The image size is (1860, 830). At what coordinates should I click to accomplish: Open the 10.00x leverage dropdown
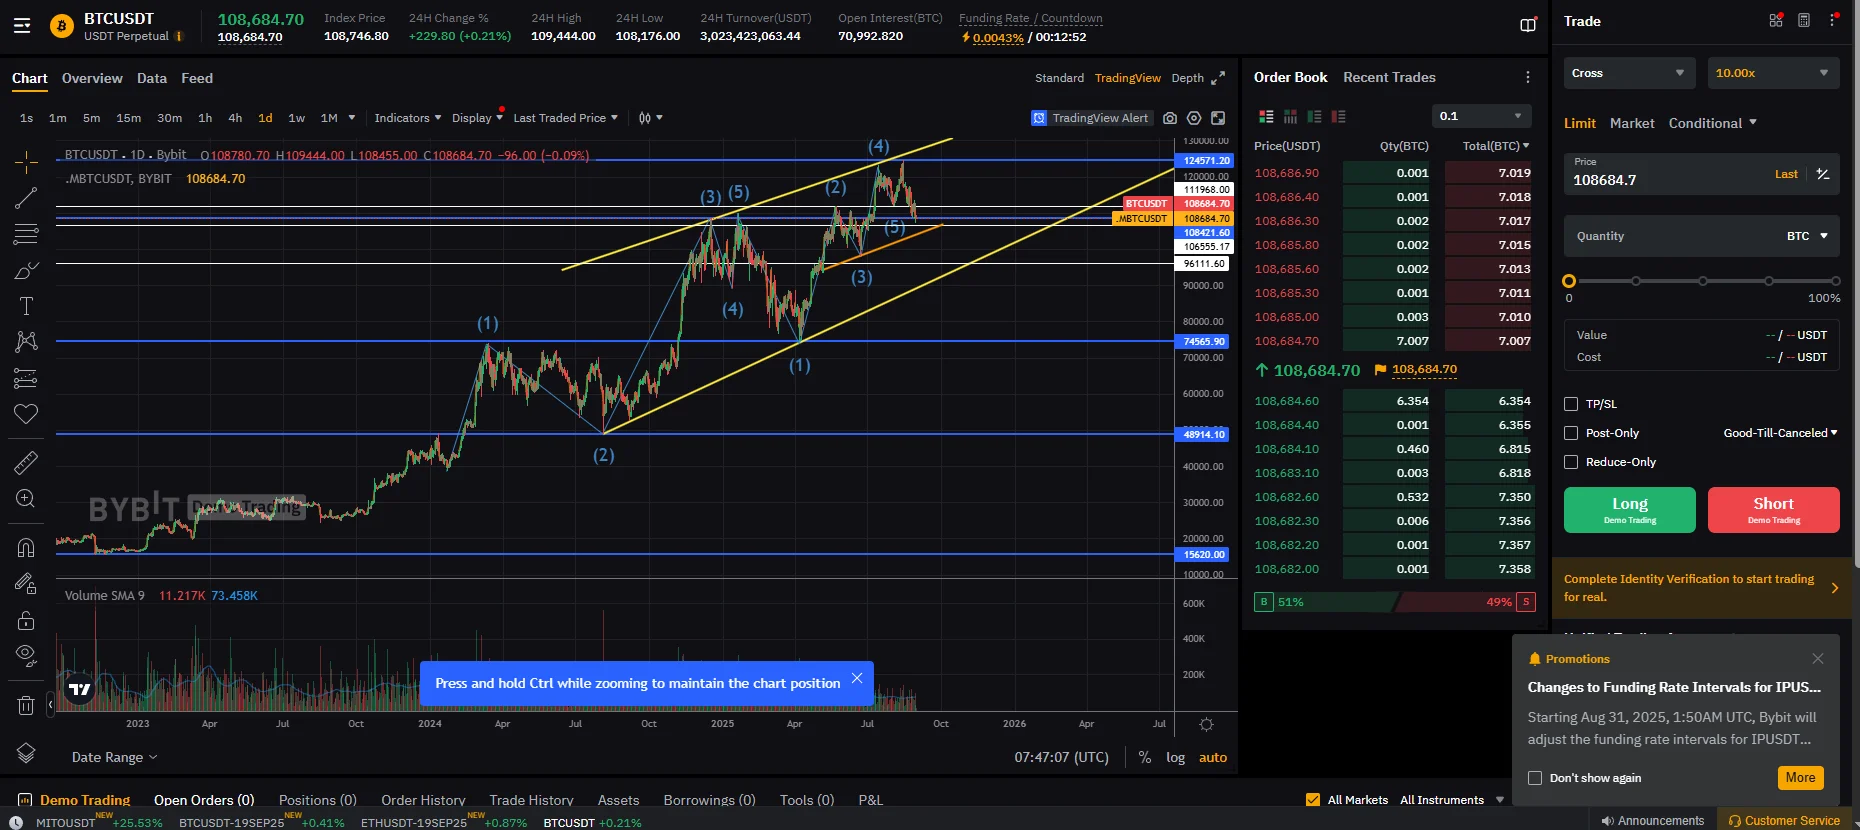[x=1774, y=73]
